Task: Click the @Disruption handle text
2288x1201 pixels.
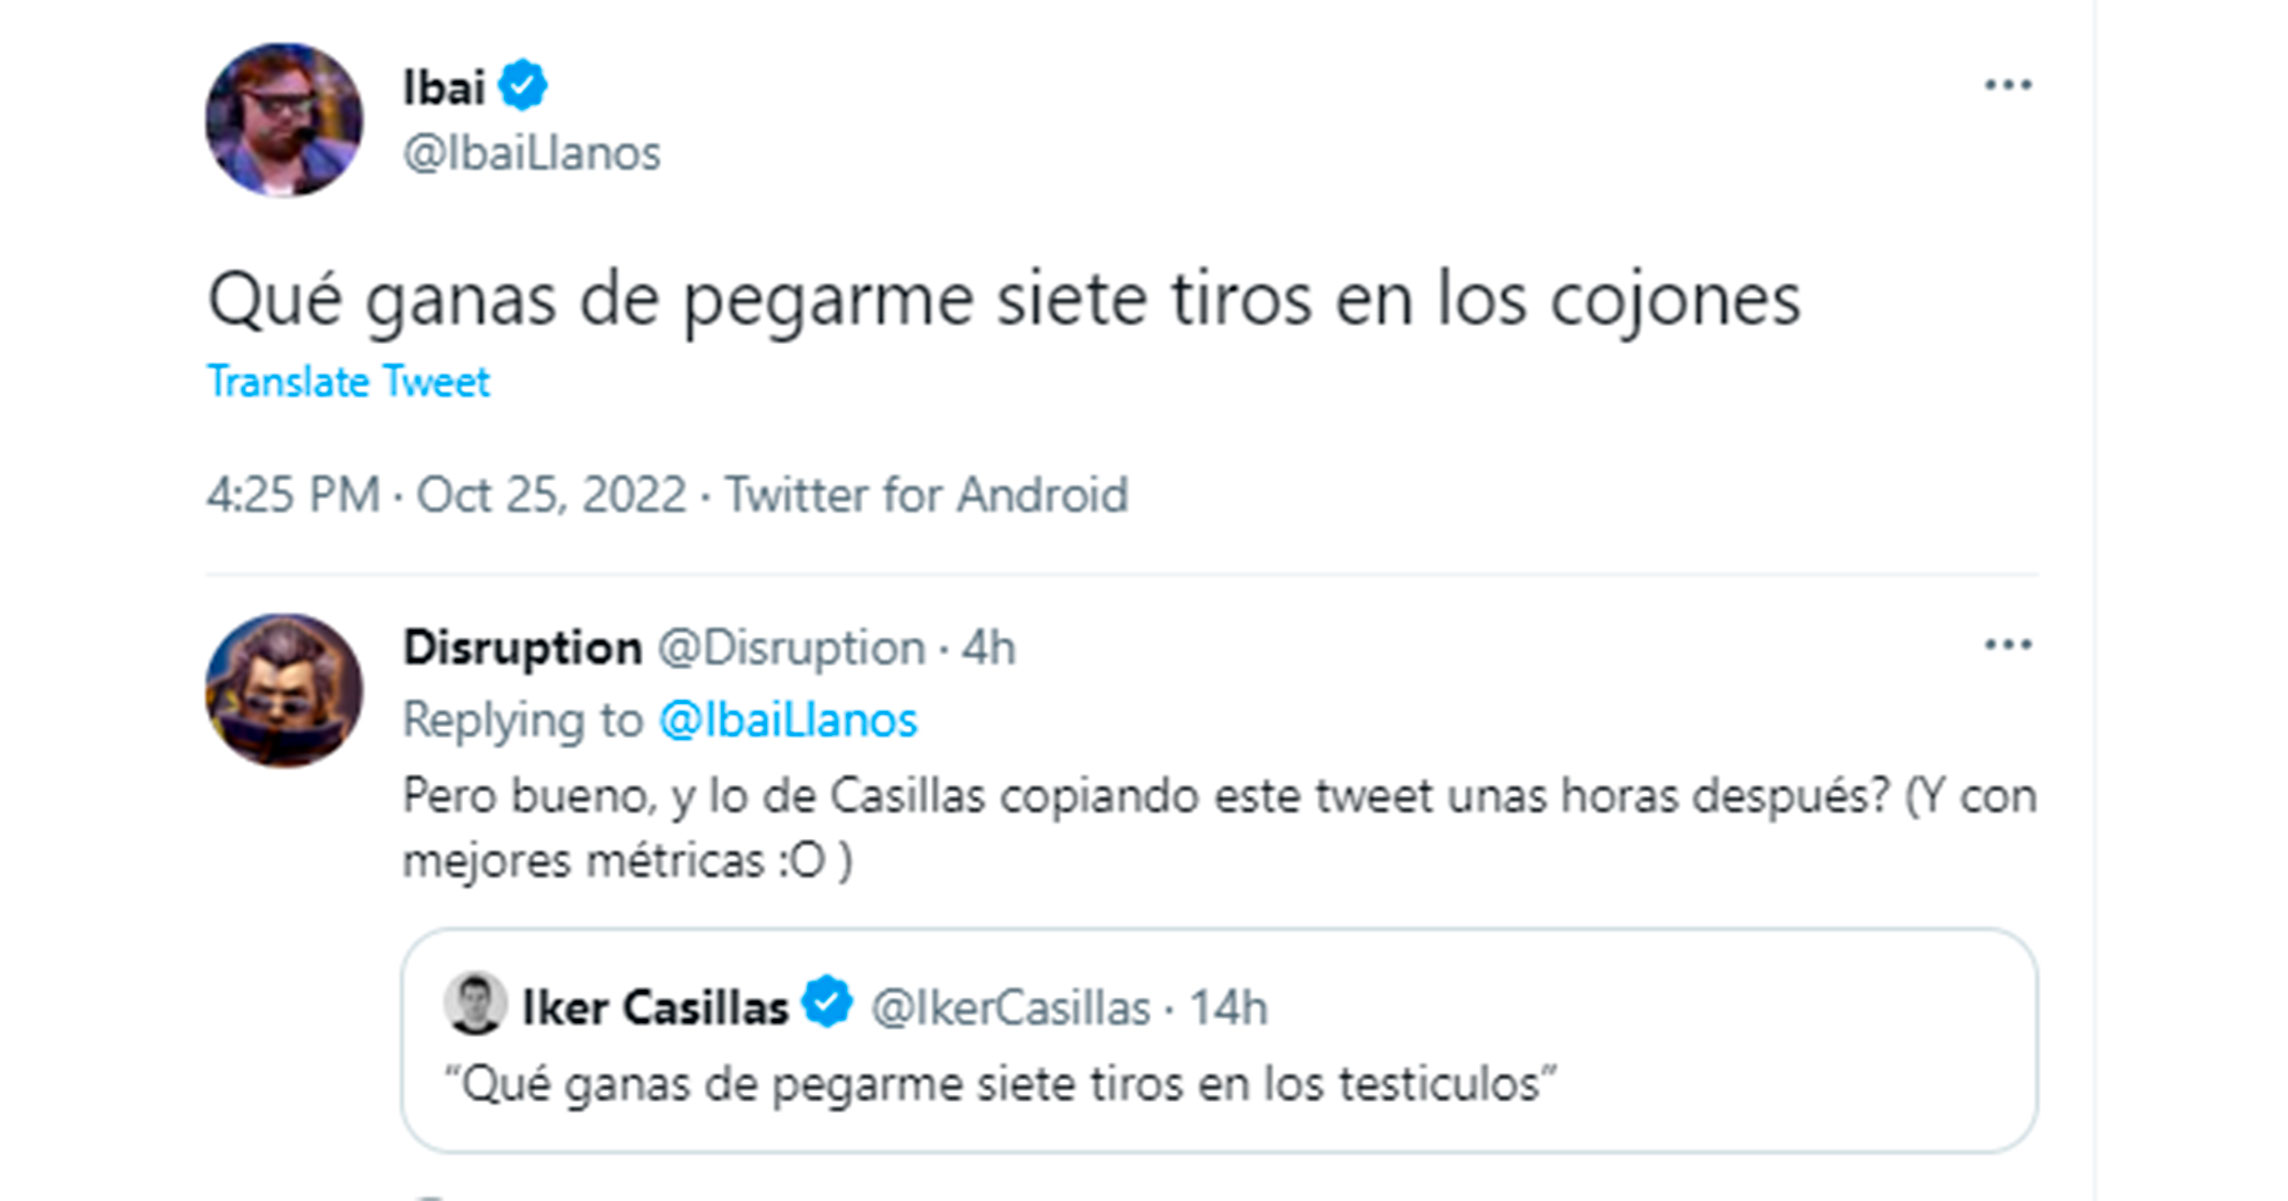Action: click(791, 647)
